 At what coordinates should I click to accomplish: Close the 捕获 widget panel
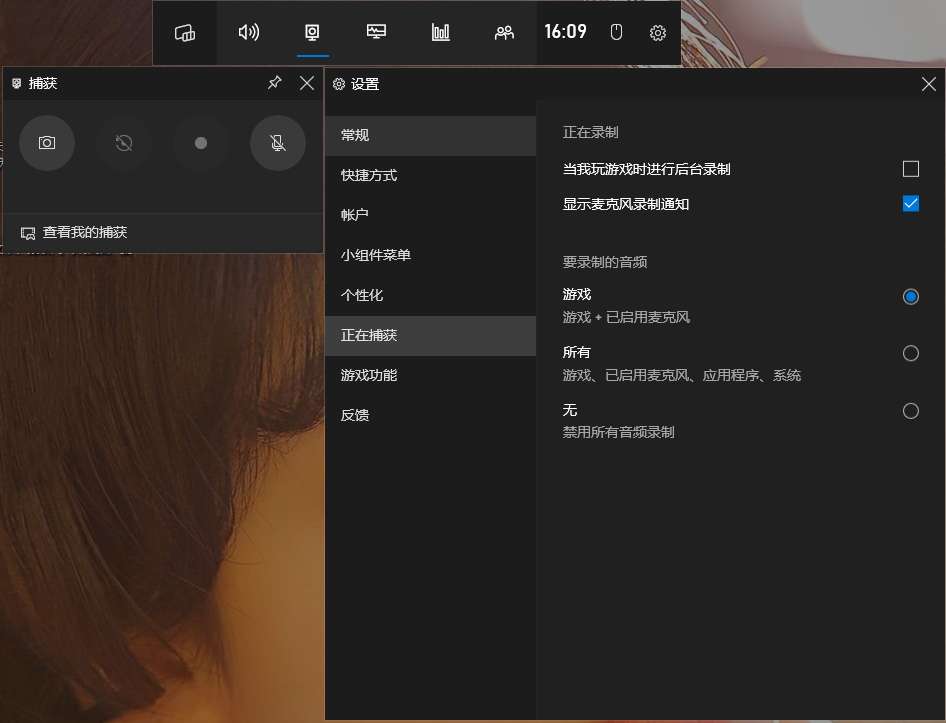click(307, 83)
